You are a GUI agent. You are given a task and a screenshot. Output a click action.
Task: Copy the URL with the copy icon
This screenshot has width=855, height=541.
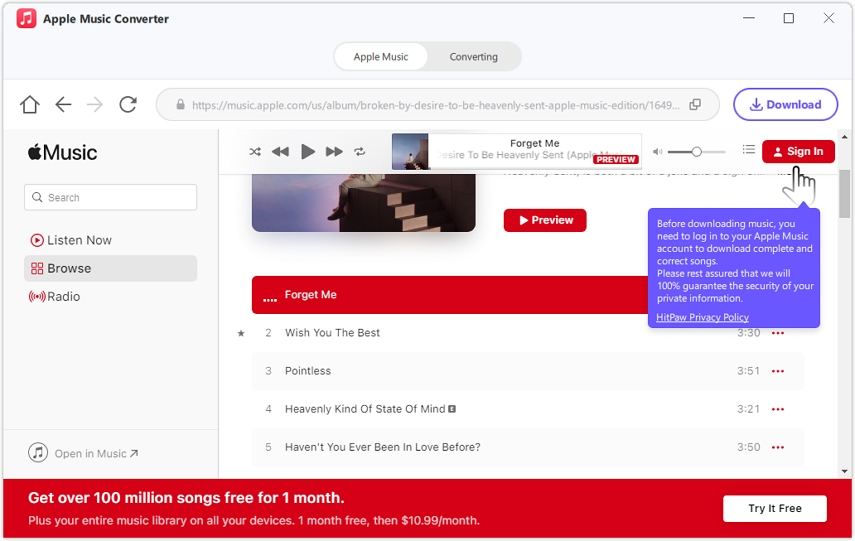click(695, 105)
